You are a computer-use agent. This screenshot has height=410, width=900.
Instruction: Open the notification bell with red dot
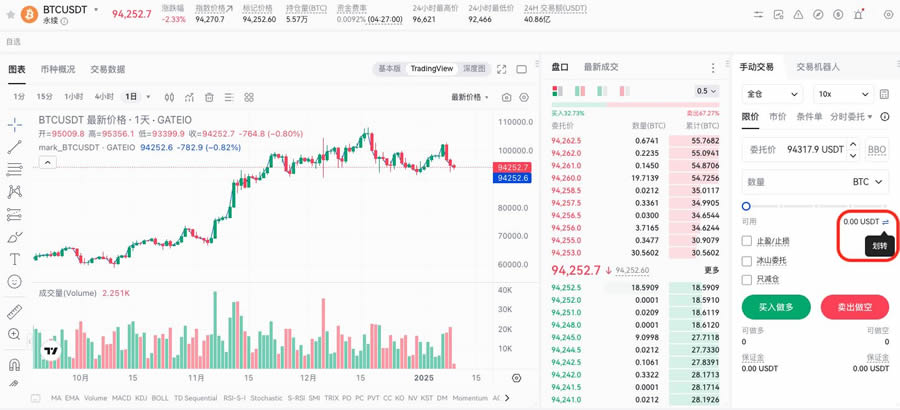pyautogui.click(x=859, y=14)
